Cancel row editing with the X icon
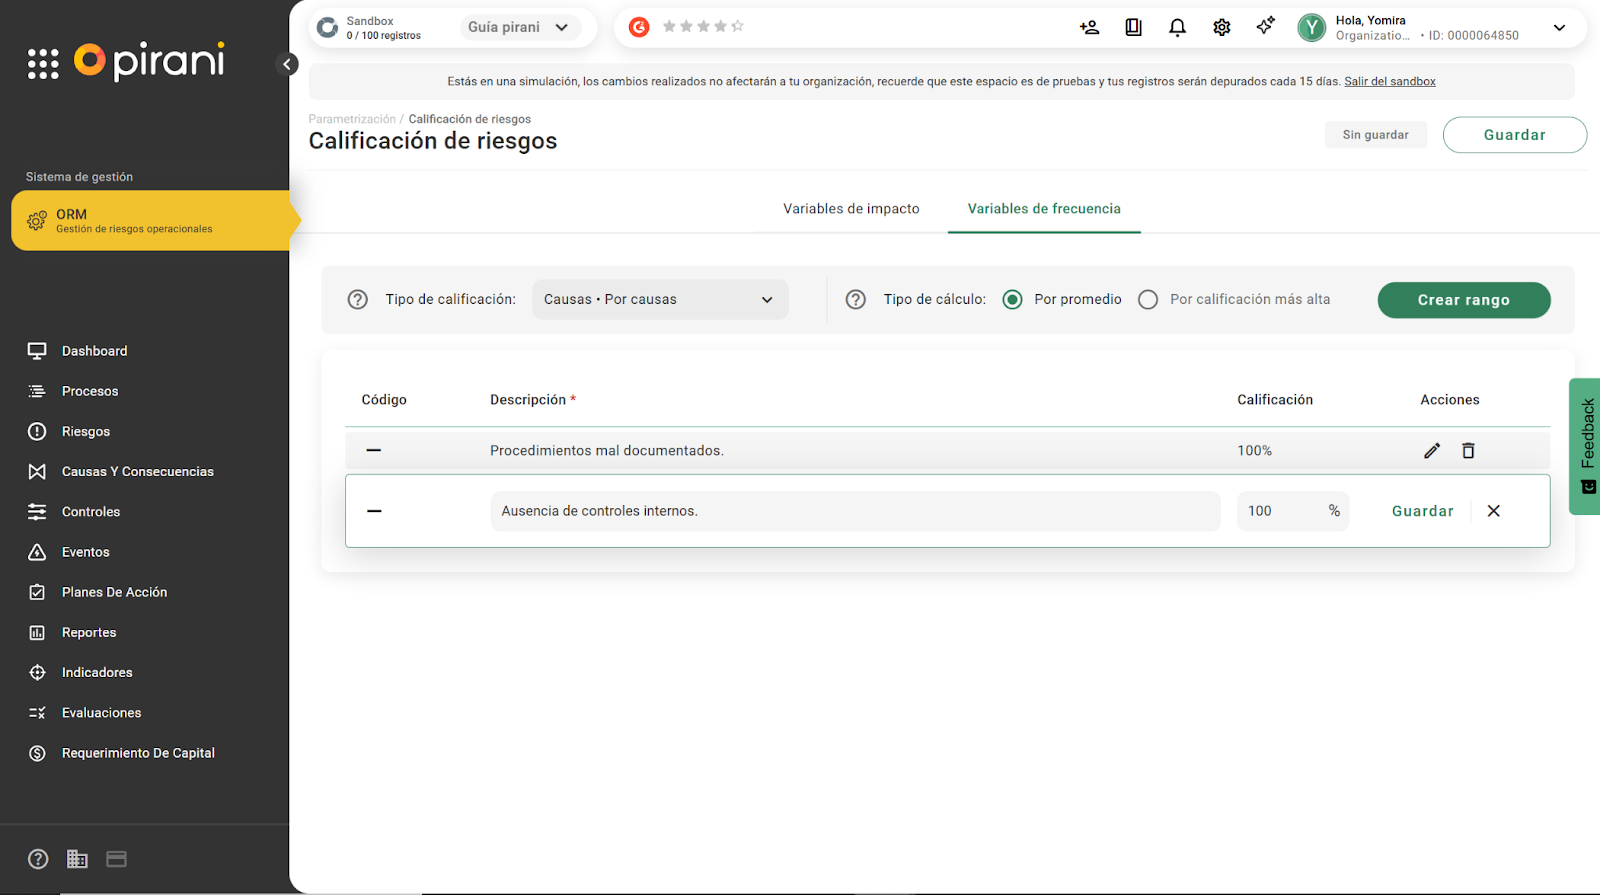Image resolution: width=1600 pixels, height=895 pixels. (x=1493, y=511)
